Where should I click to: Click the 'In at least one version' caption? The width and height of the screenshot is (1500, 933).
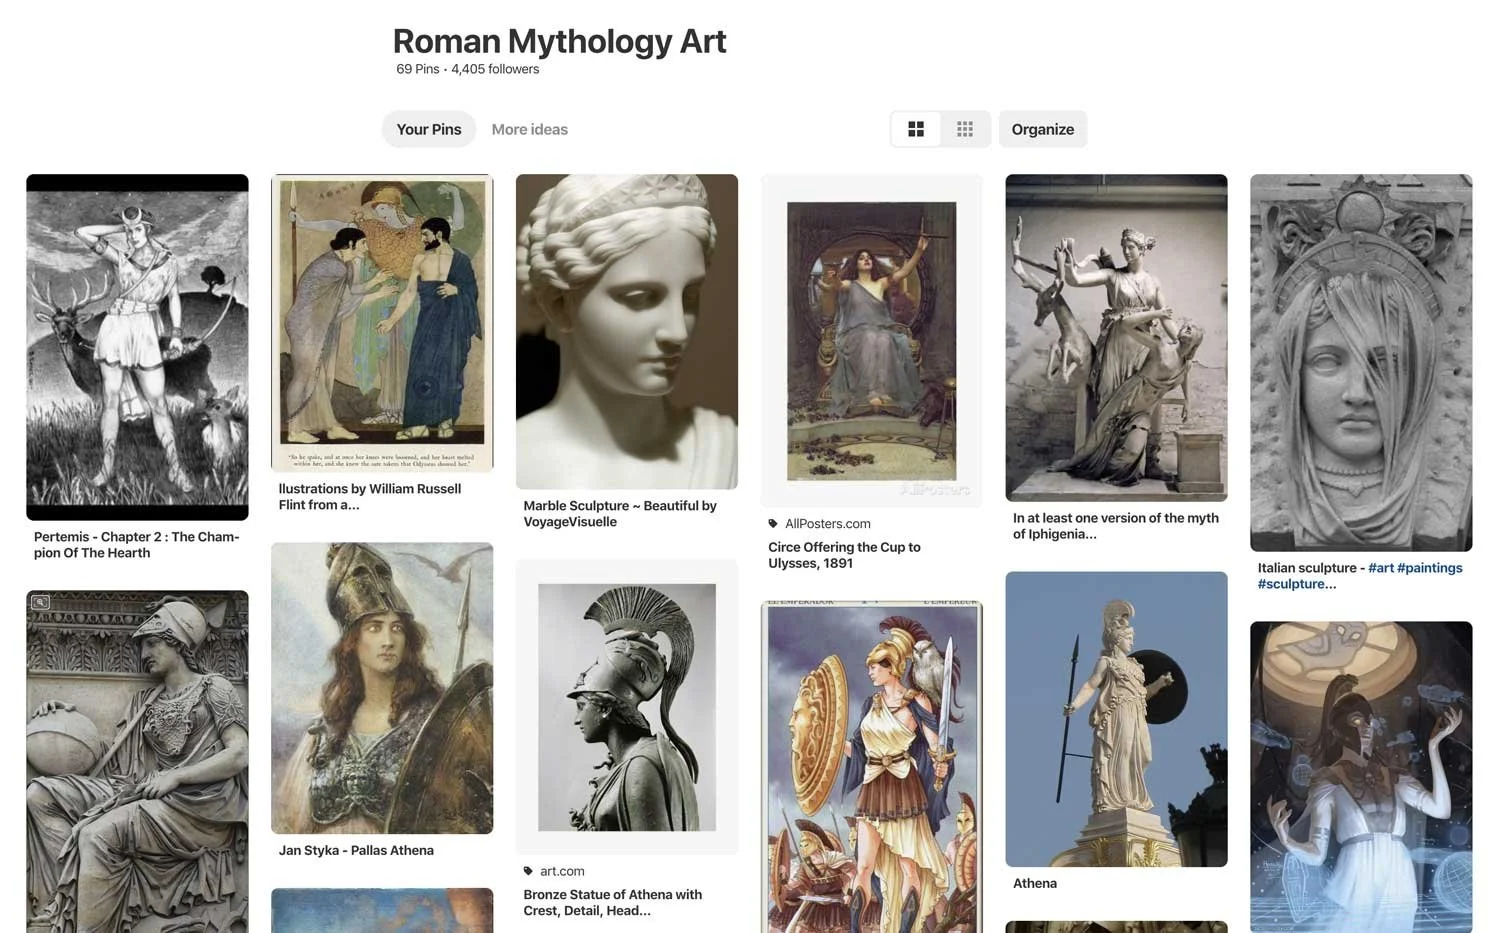pyautogui.click(x=1116, y=526)
